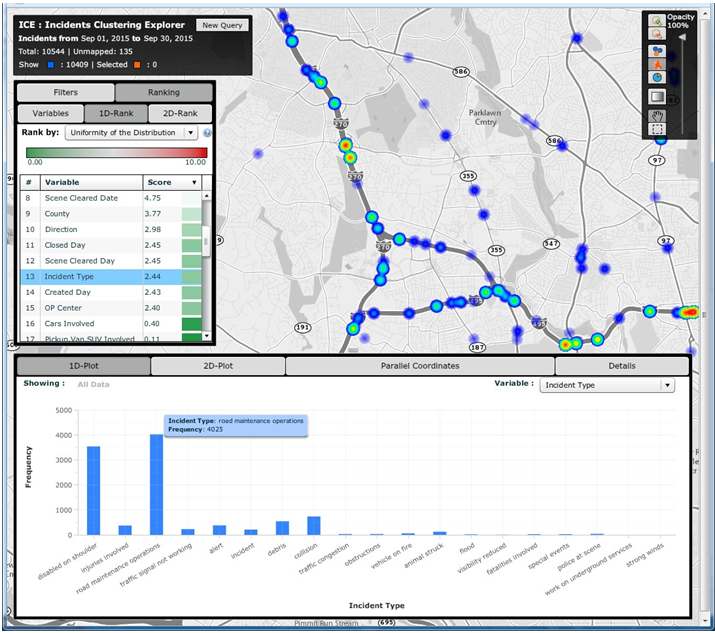The width and height of the screenshot is (715, 633).
Task: Click the zoom out map tool
Action: (657, 34)
